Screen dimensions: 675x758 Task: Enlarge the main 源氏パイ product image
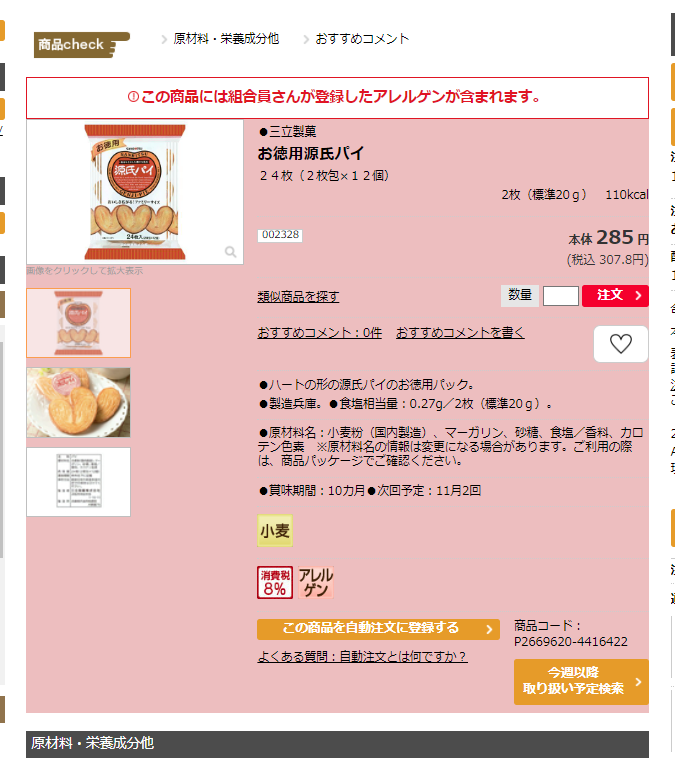(x=135, y=192)
